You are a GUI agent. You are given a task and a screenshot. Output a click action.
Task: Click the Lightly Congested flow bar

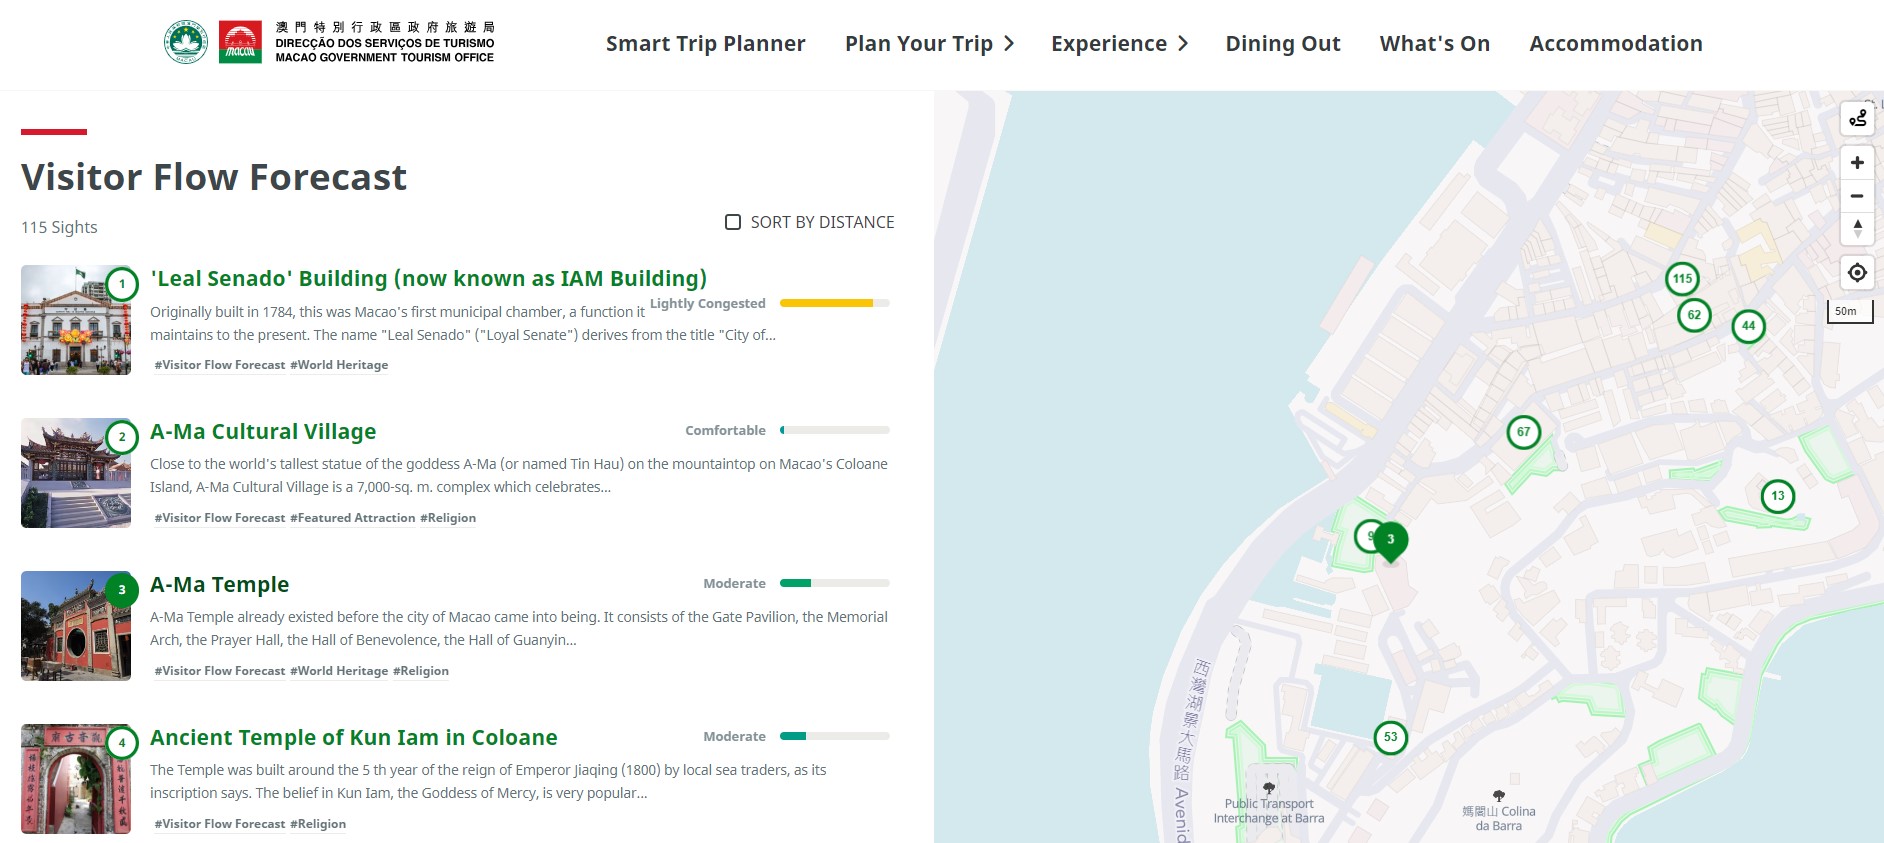point(834,303)
